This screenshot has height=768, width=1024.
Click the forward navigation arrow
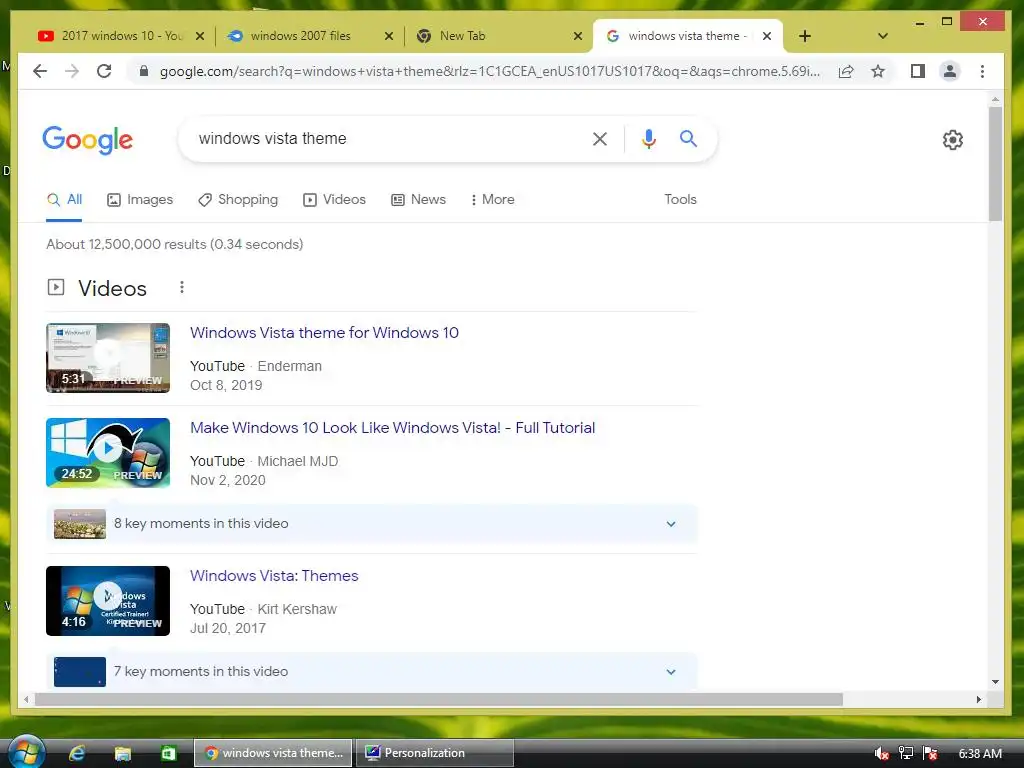pyautogui.click(x=72, y=71)
